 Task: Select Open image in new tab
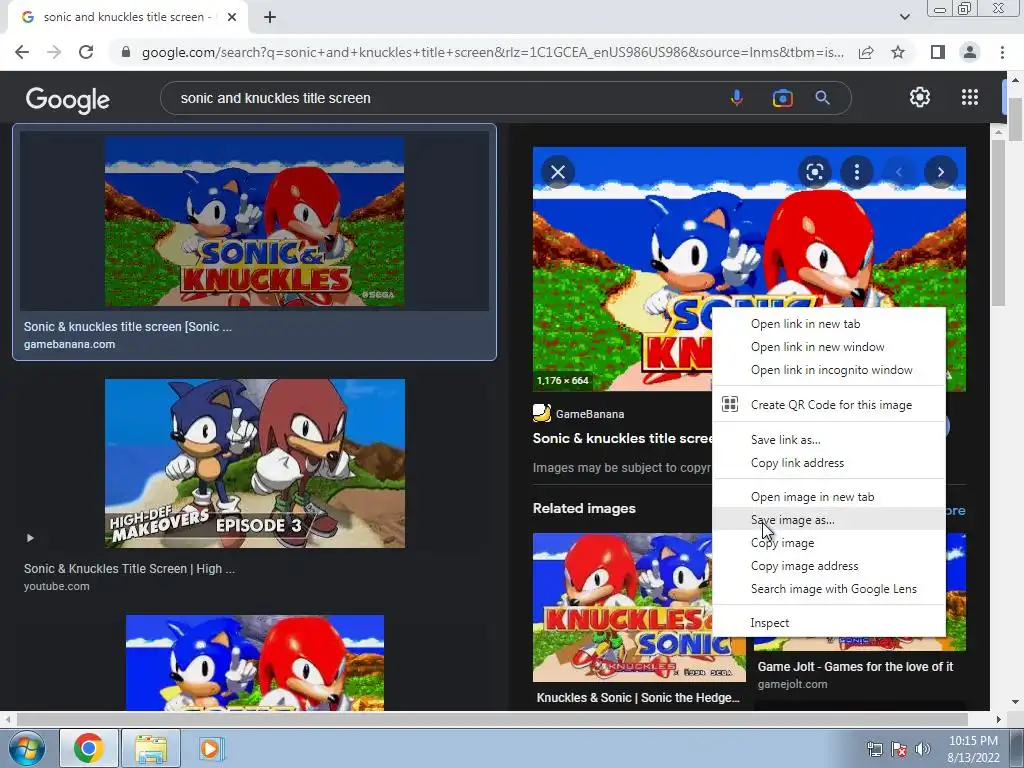(x=828, y=497)
